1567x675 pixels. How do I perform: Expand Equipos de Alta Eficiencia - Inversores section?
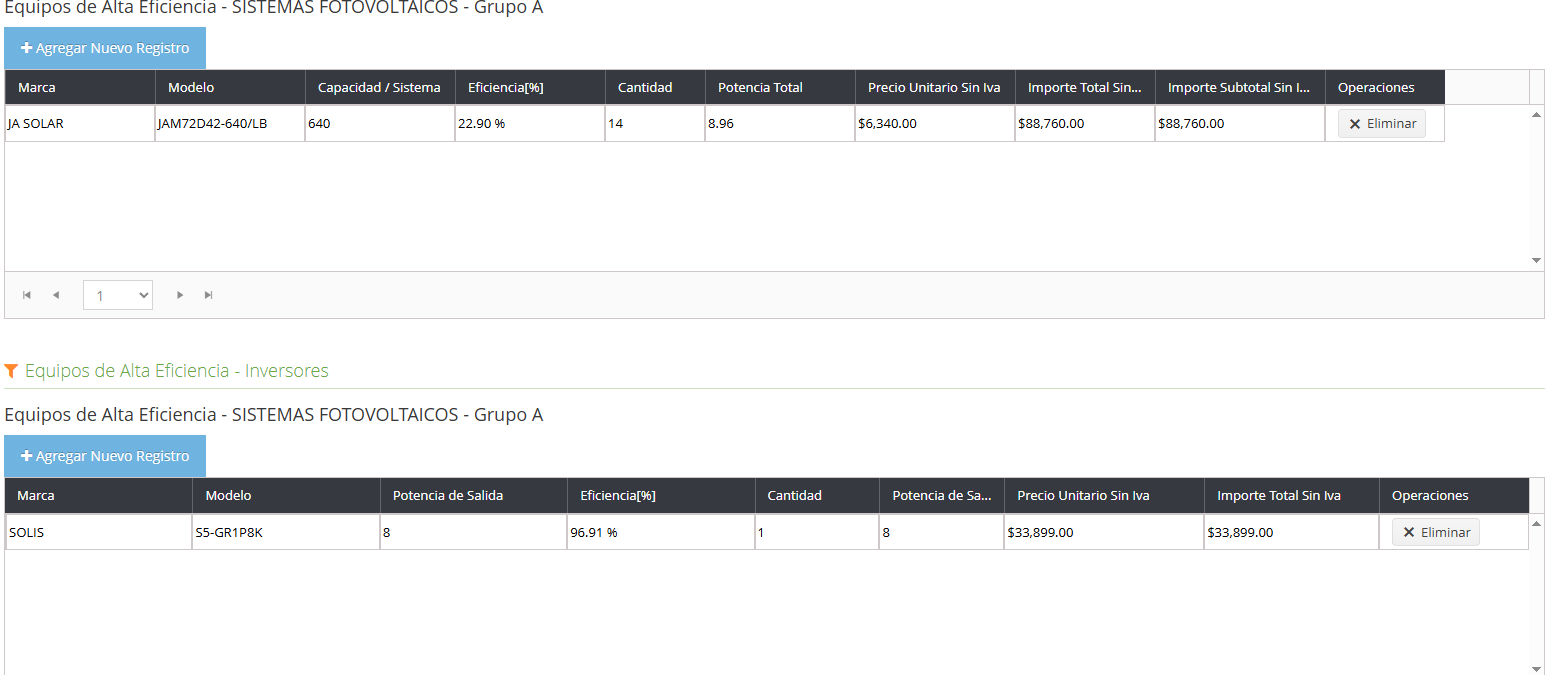click(x=176, y=371)
